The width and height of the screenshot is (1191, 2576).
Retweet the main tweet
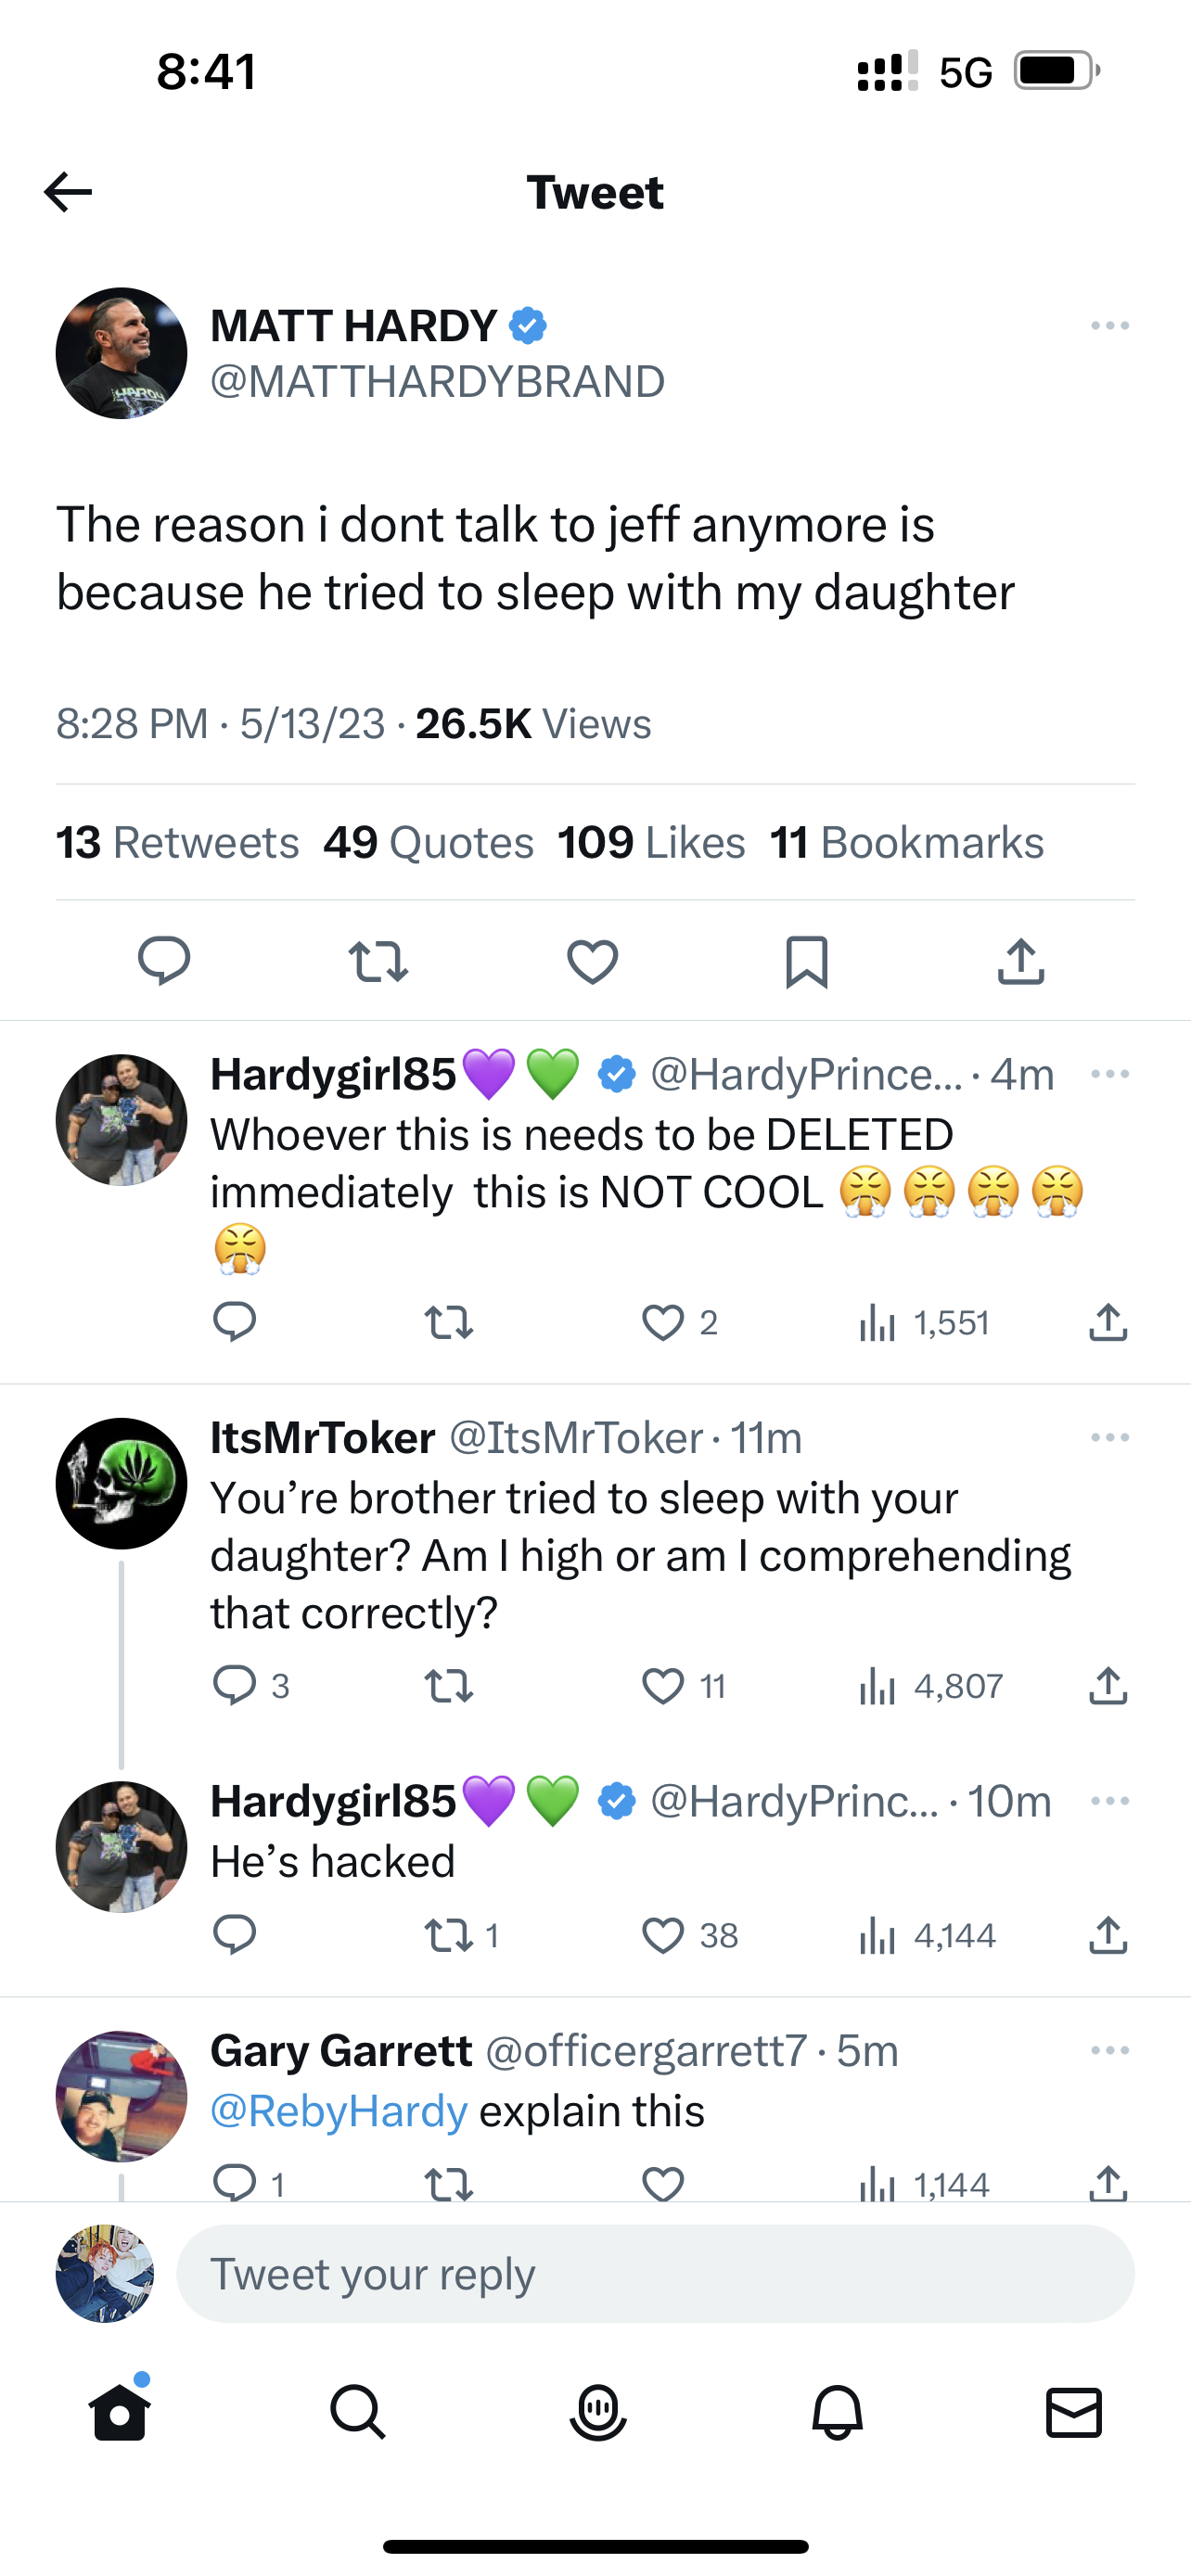378,962
